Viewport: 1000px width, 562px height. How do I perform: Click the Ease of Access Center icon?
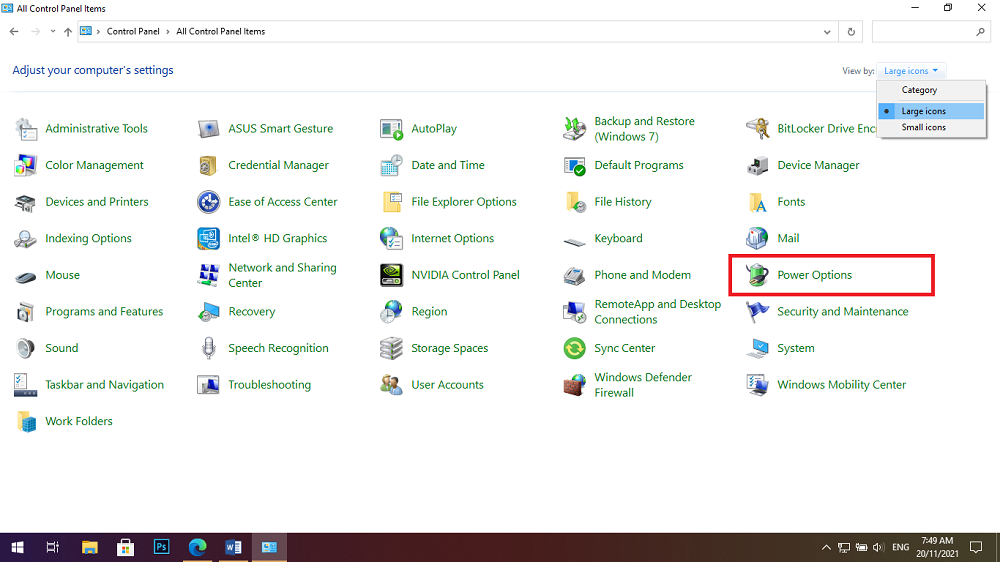pyautogui.click(x=209, y=202)
